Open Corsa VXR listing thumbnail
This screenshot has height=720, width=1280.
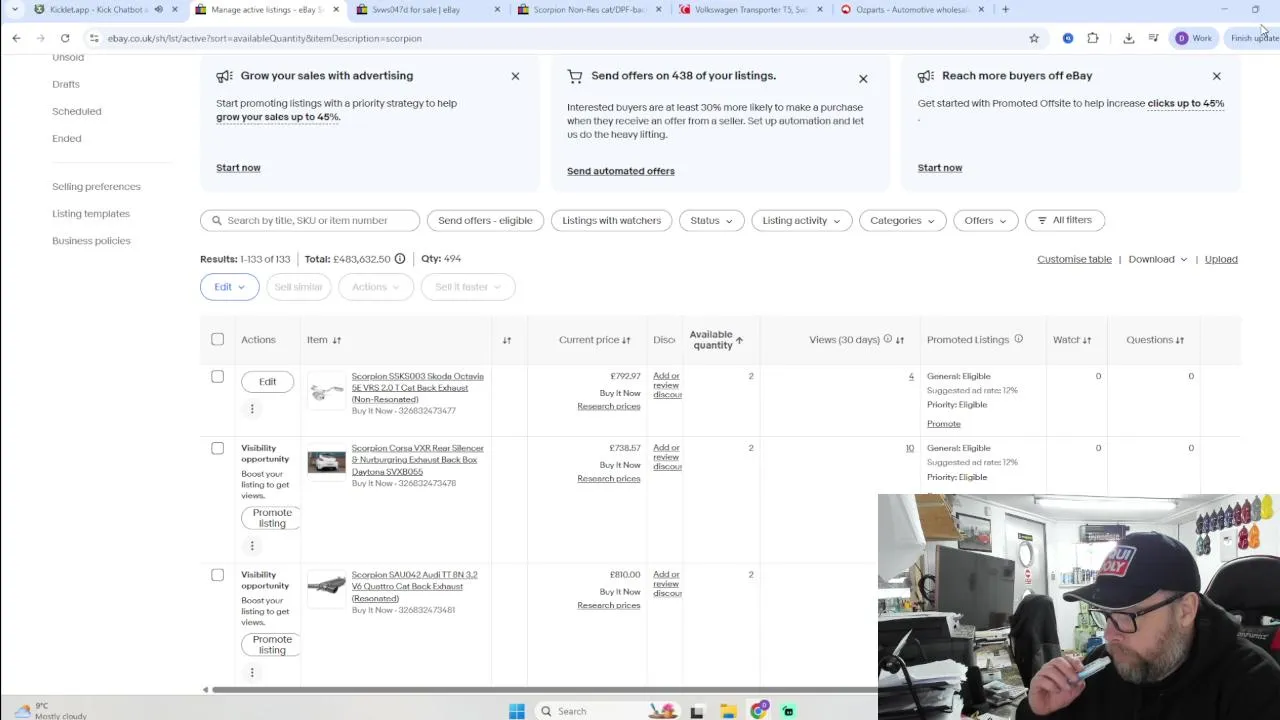(326, 462)
